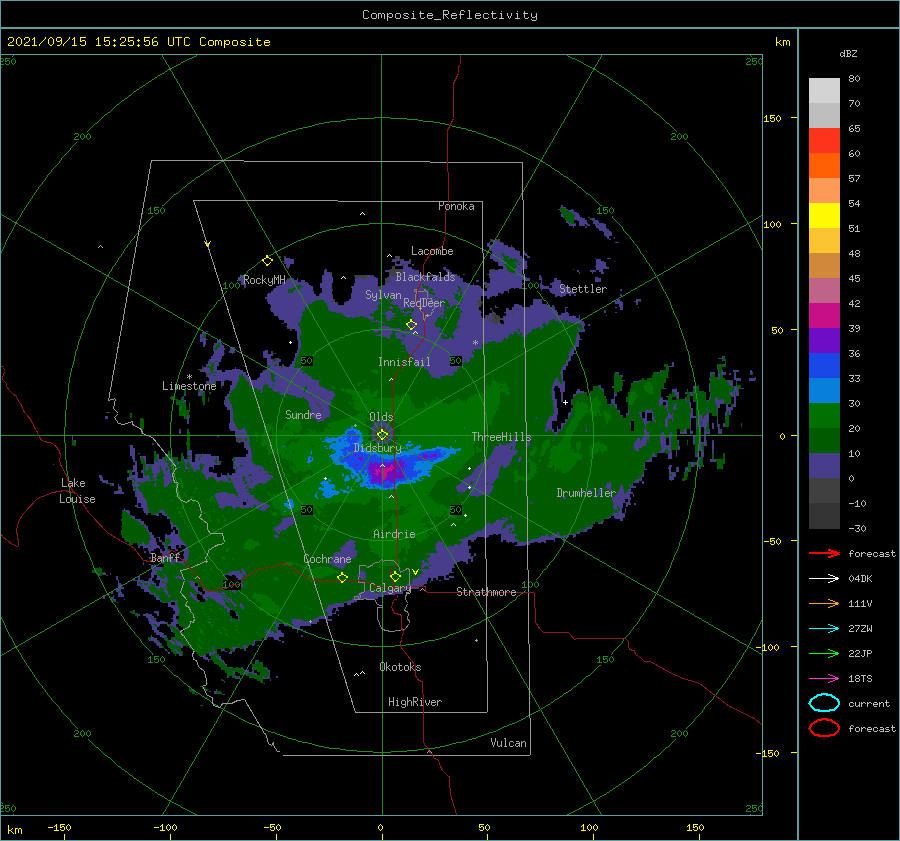This screenshot has width=900, height=841.
Task: Click the Stettler city label
Action: [583, 289]
